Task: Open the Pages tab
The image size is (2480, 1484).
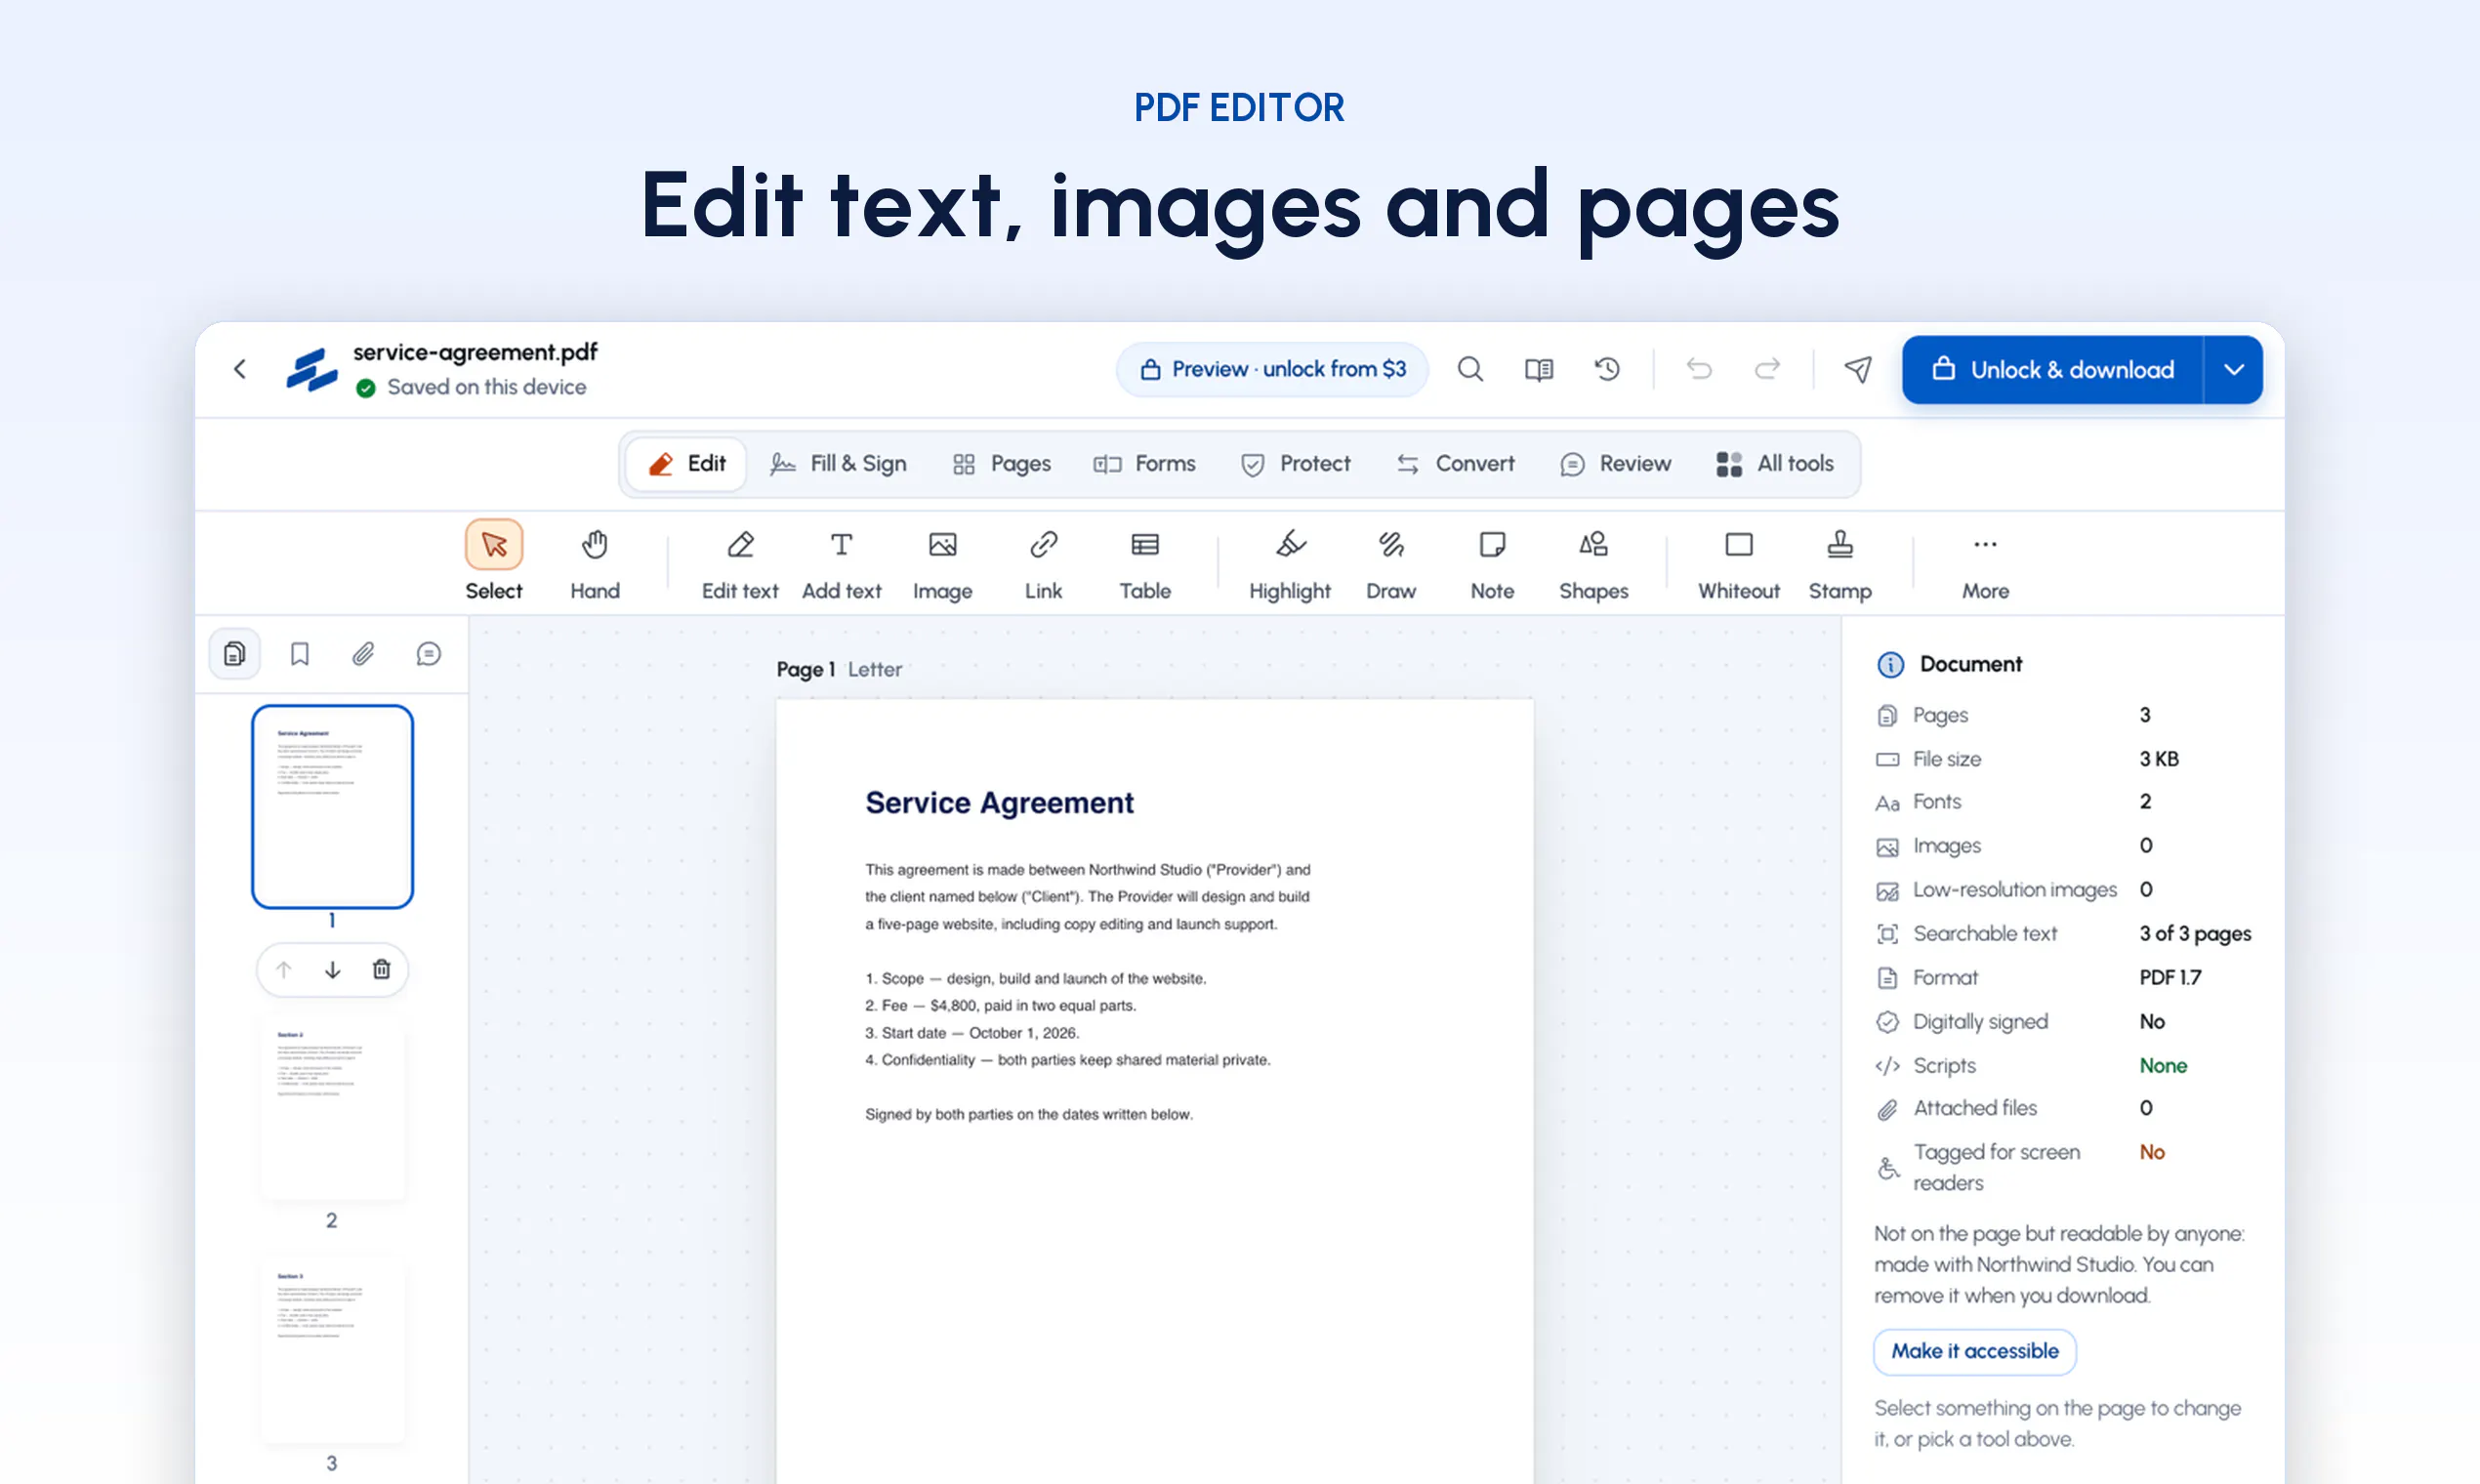Action: pyautogui.click(x=1002, y=464)
